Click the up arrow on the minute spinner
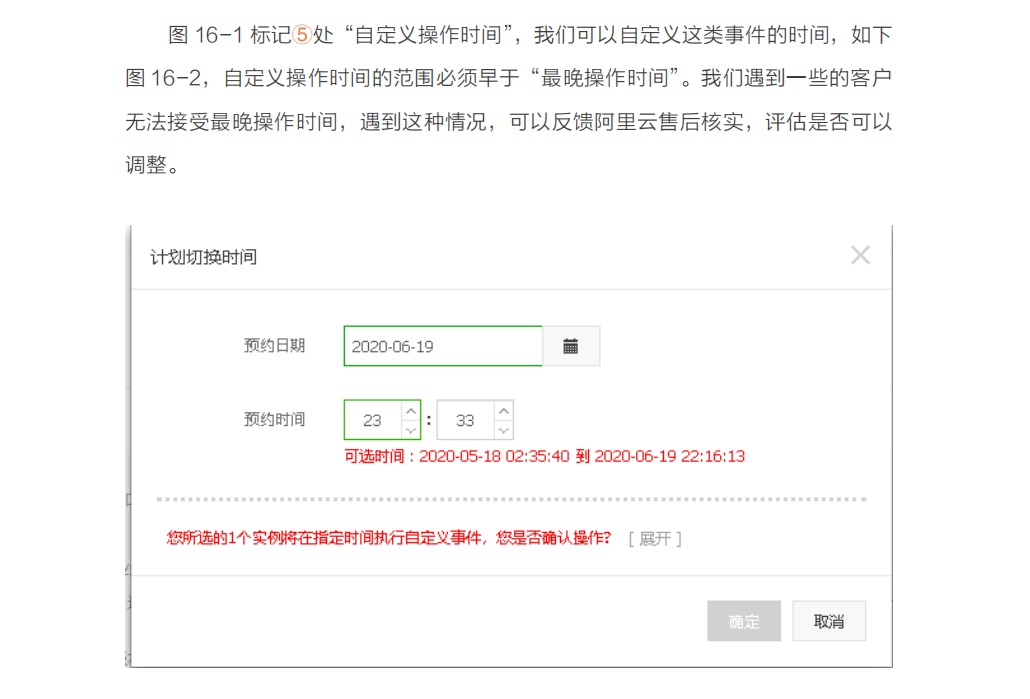This screenshot has height=699, width=1030. (x=503, y=409)
